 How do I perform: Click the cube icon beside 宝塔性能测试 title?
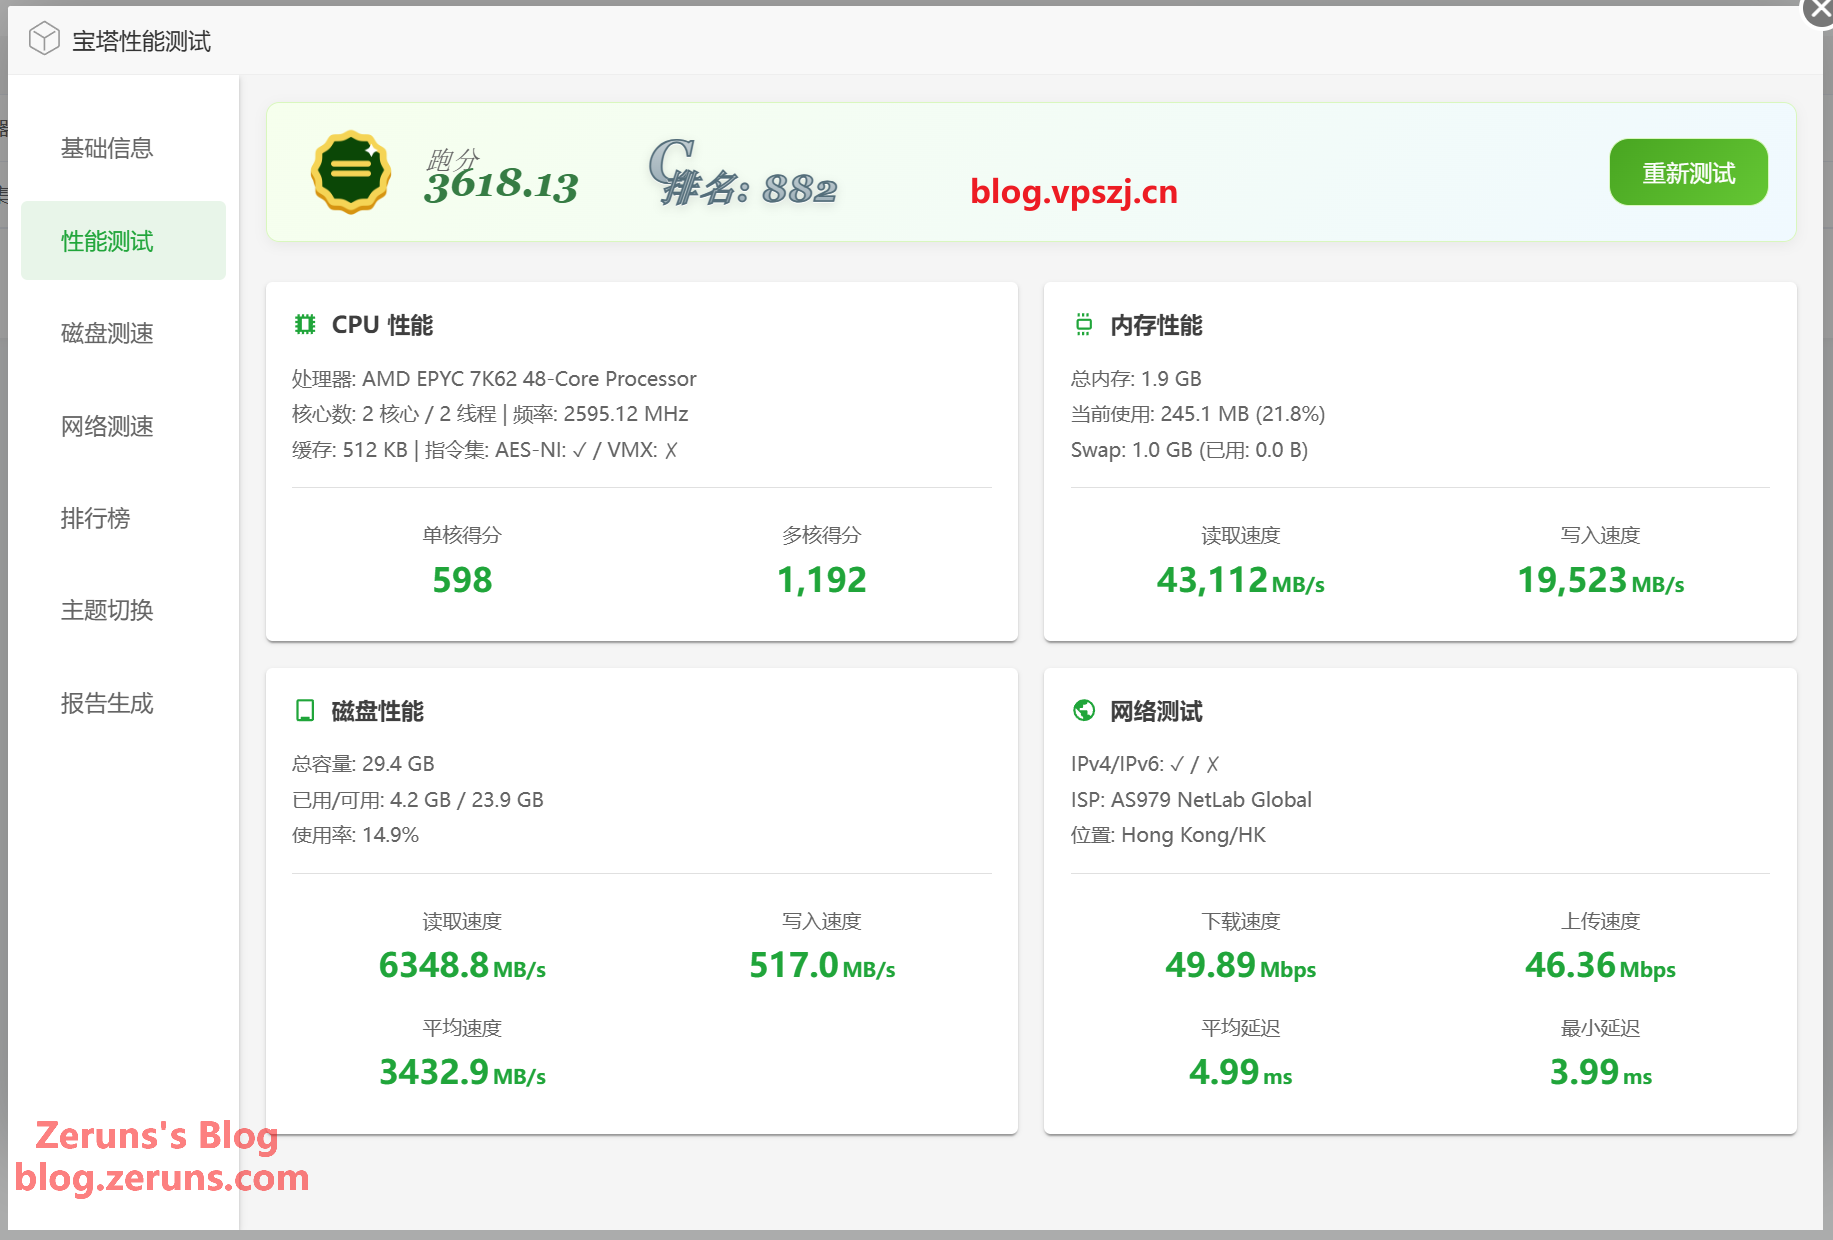tap(44, 39)
